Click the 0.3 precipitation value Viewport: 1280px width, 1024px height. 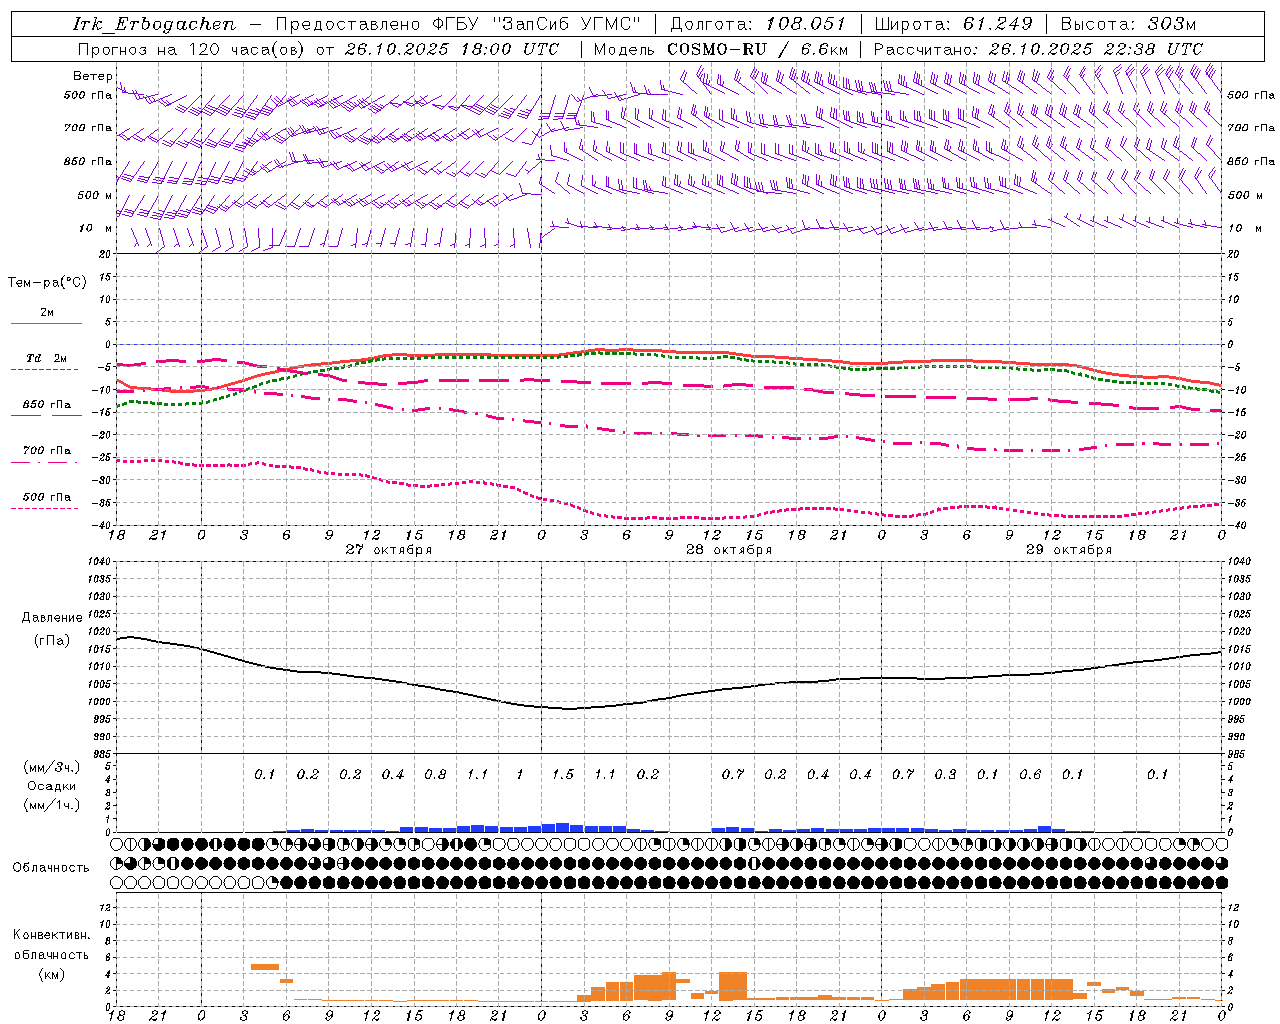(x=945, y=775)
